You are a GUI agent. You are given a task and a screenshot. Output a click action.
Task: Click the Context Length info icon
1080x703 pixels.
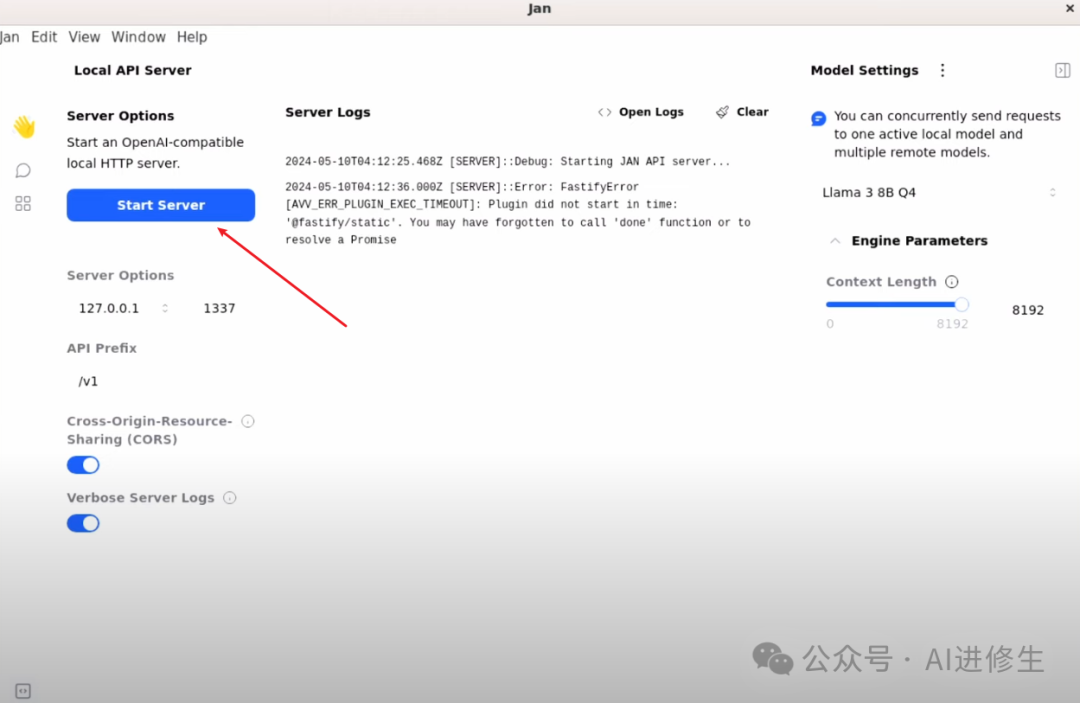tap(951, 282)
